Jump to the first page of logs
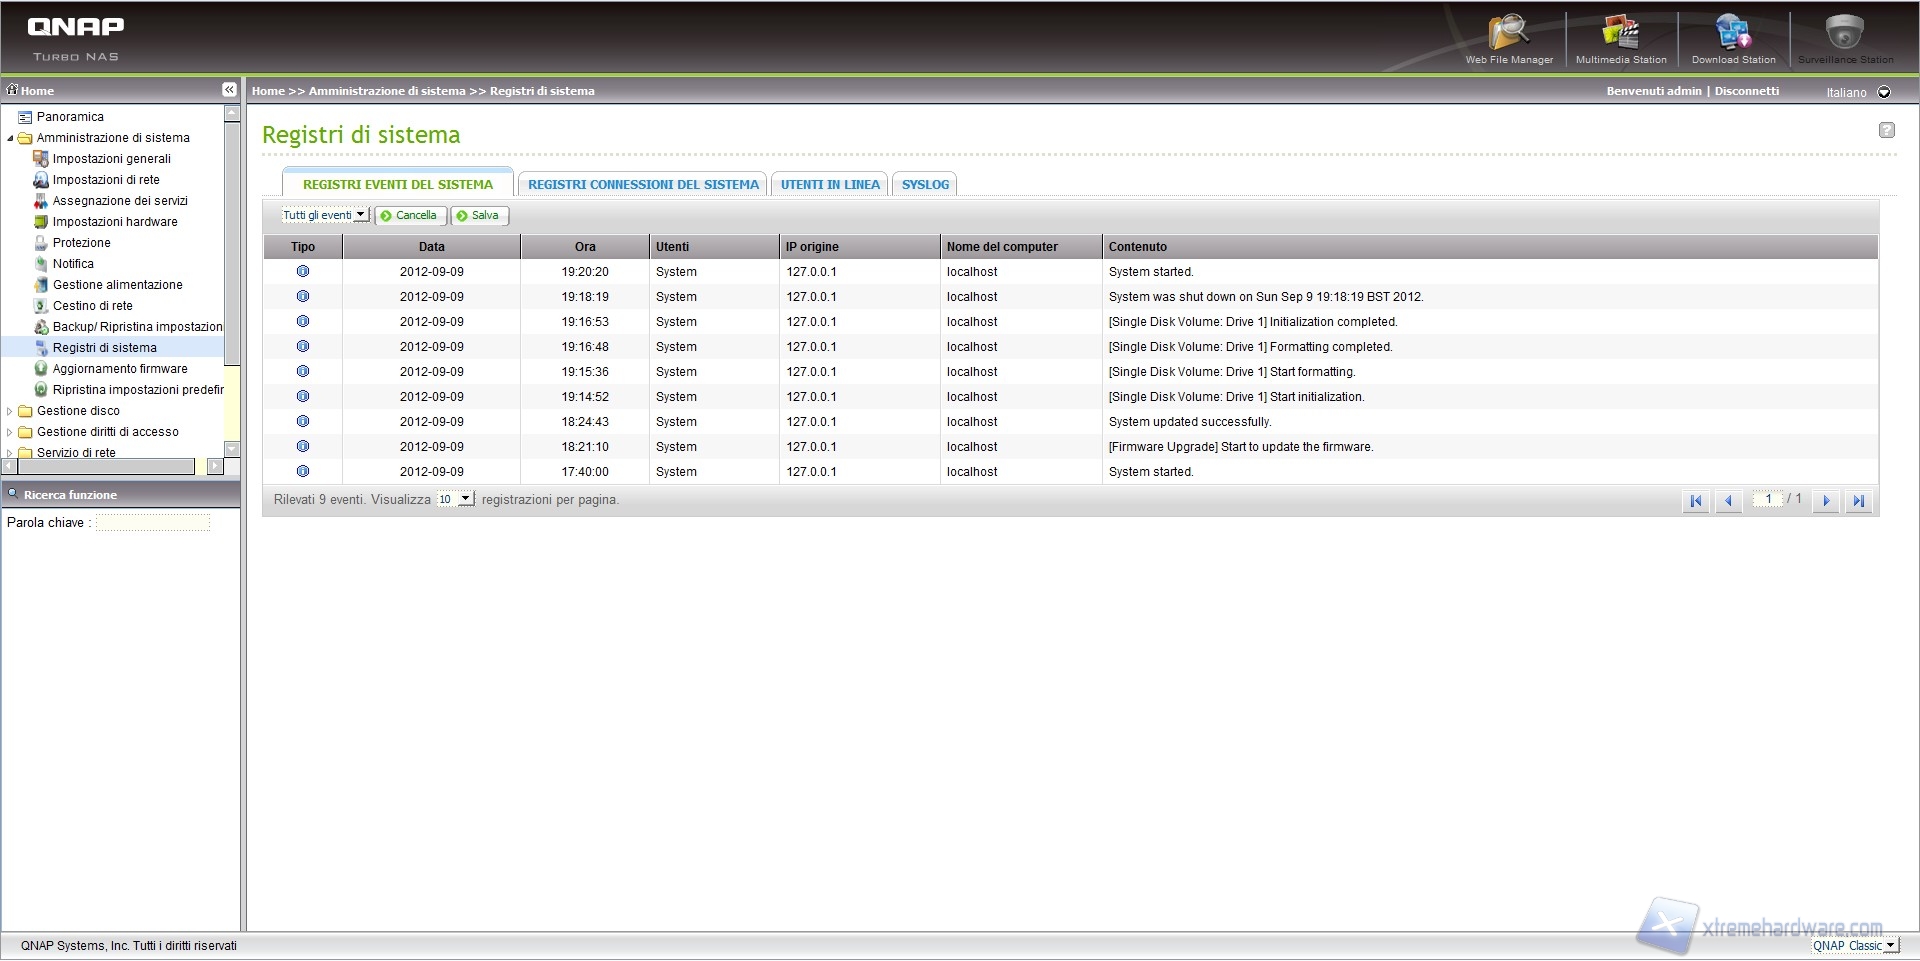Image resolution: width=1920 pixels, height=961 pixels. tap(1696, 501)
